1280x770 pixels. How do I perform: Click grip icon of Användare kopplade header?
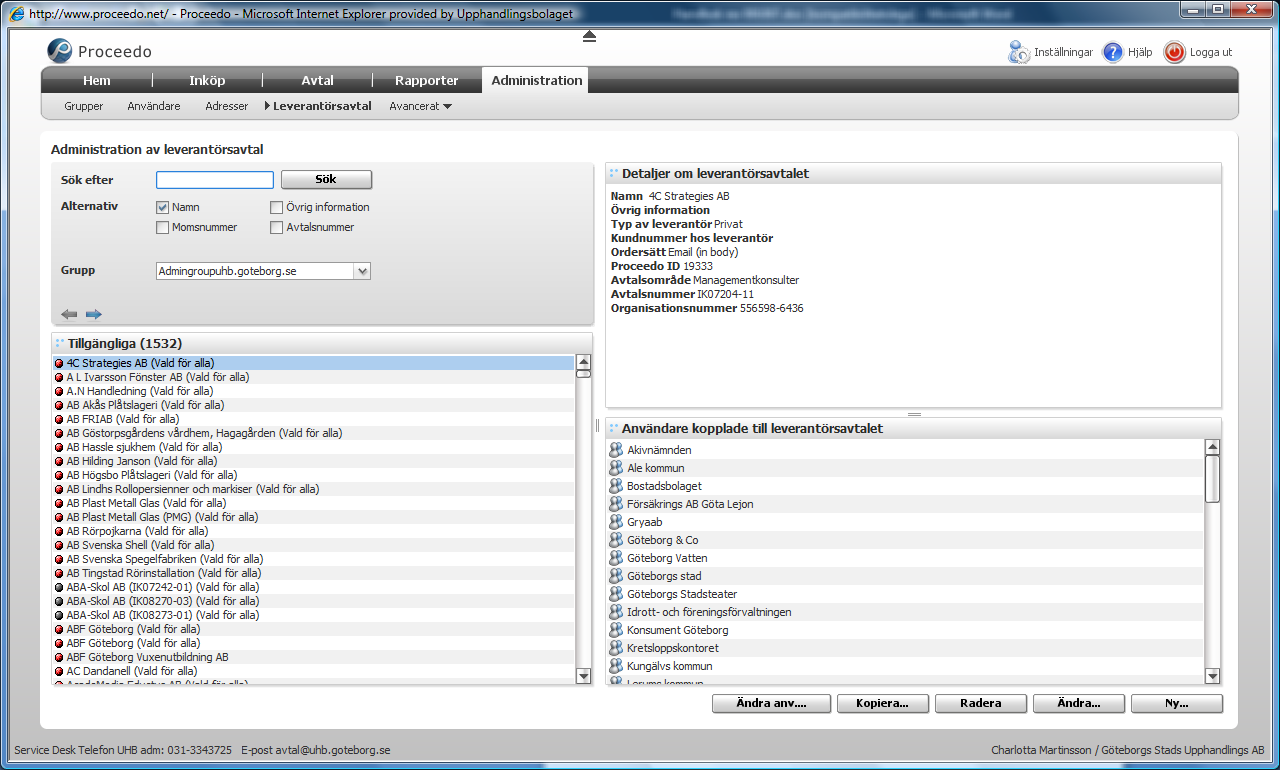[x=614, y=428]
